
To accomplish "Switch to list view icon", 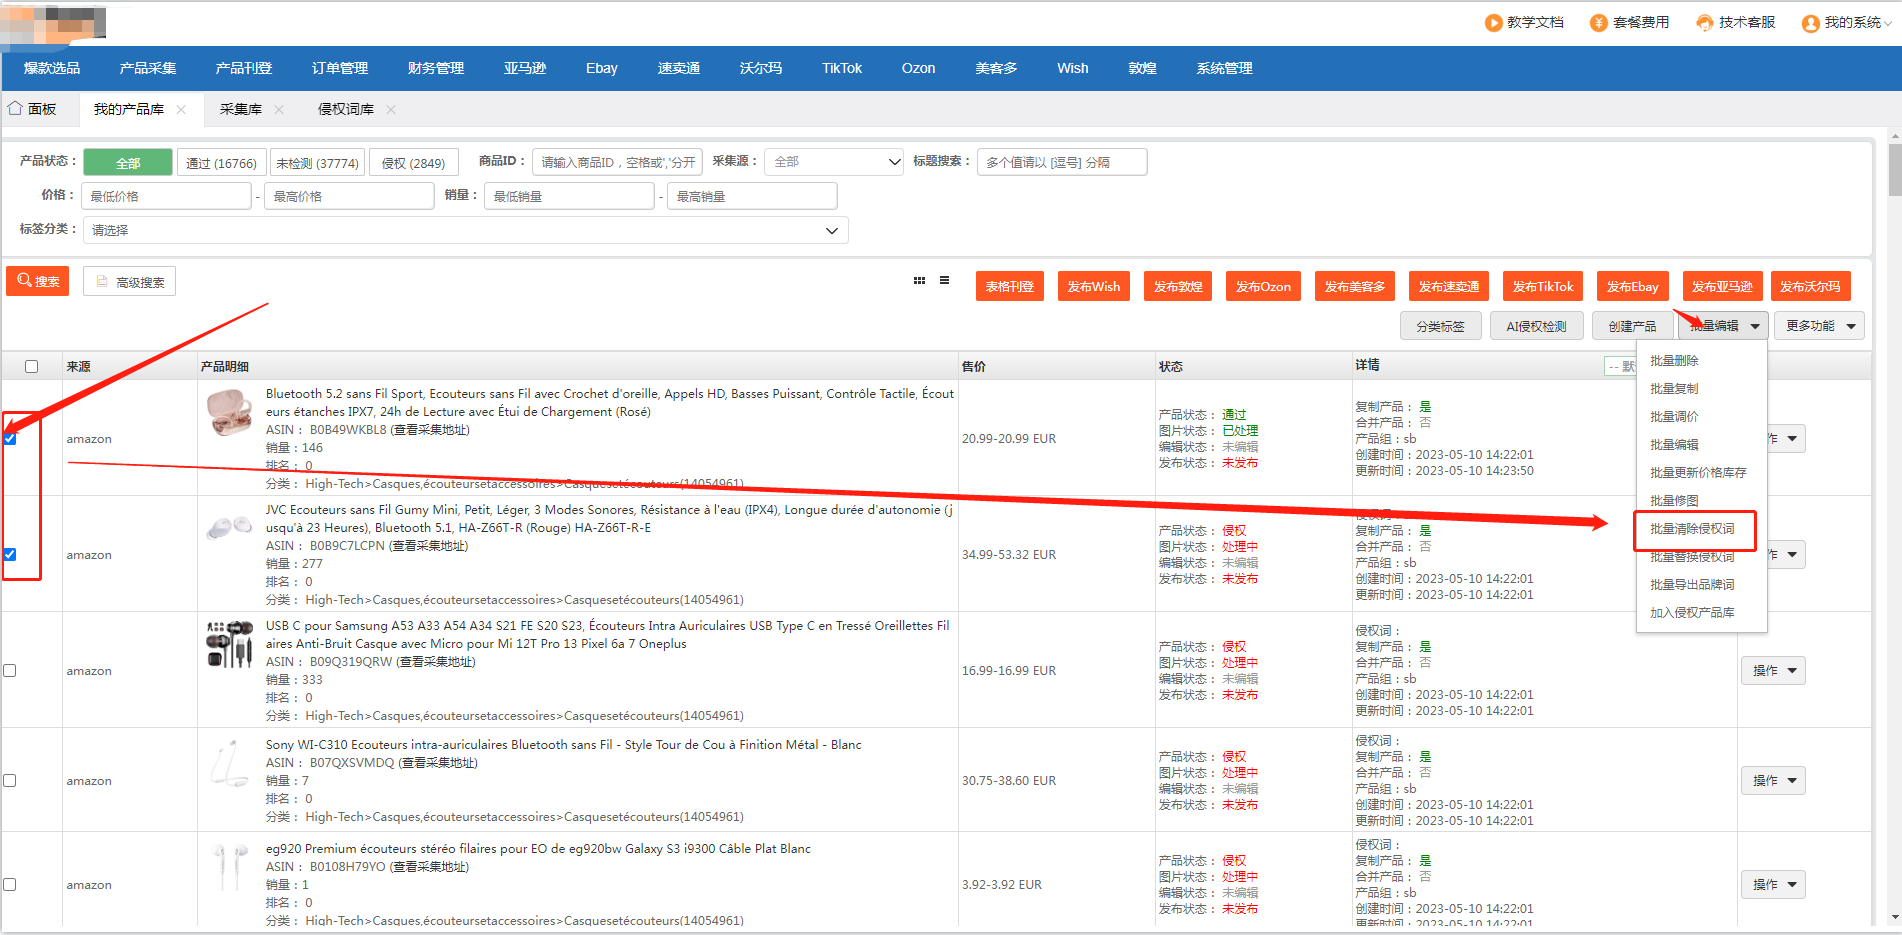I will point(944,281).
